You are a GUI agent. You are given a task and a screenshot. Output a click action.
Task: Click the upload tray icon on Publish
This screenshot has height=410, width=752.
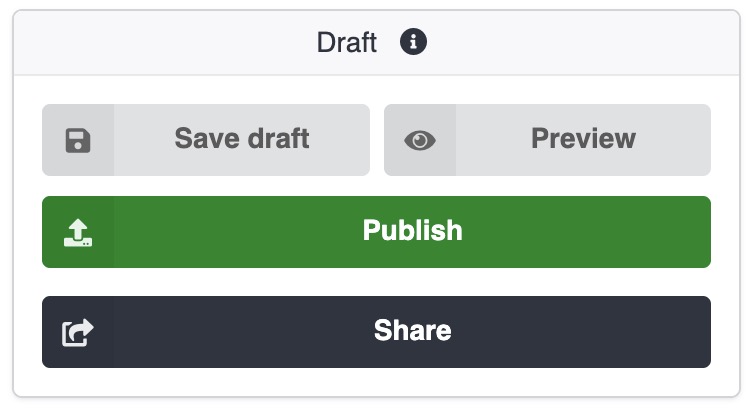pos(77,232)
